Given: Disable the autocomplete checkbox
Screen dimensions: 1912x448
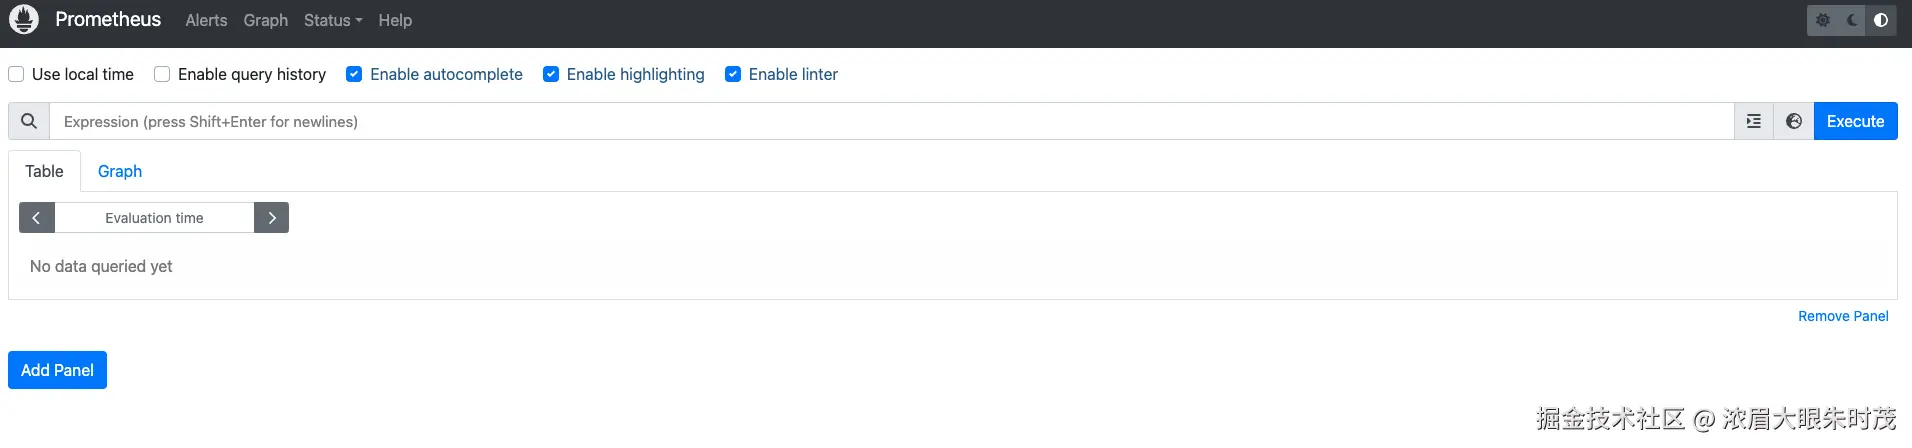Looking at the screenshot, I should pyautogui.click(x=354, y=74).
